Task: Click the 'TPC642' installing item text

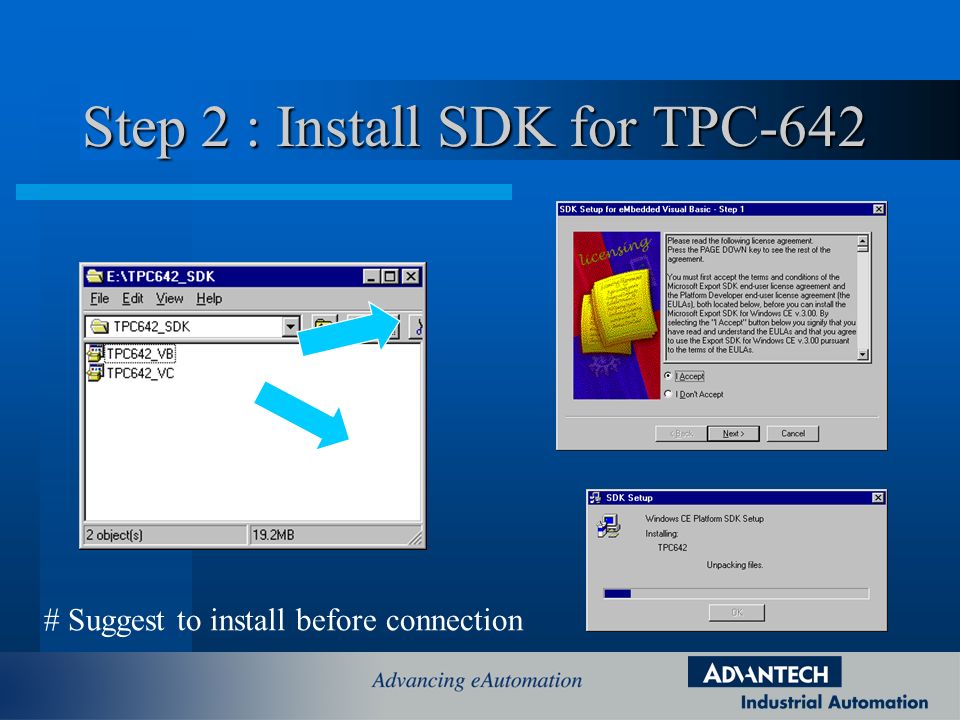Action: tap(672, 548)
